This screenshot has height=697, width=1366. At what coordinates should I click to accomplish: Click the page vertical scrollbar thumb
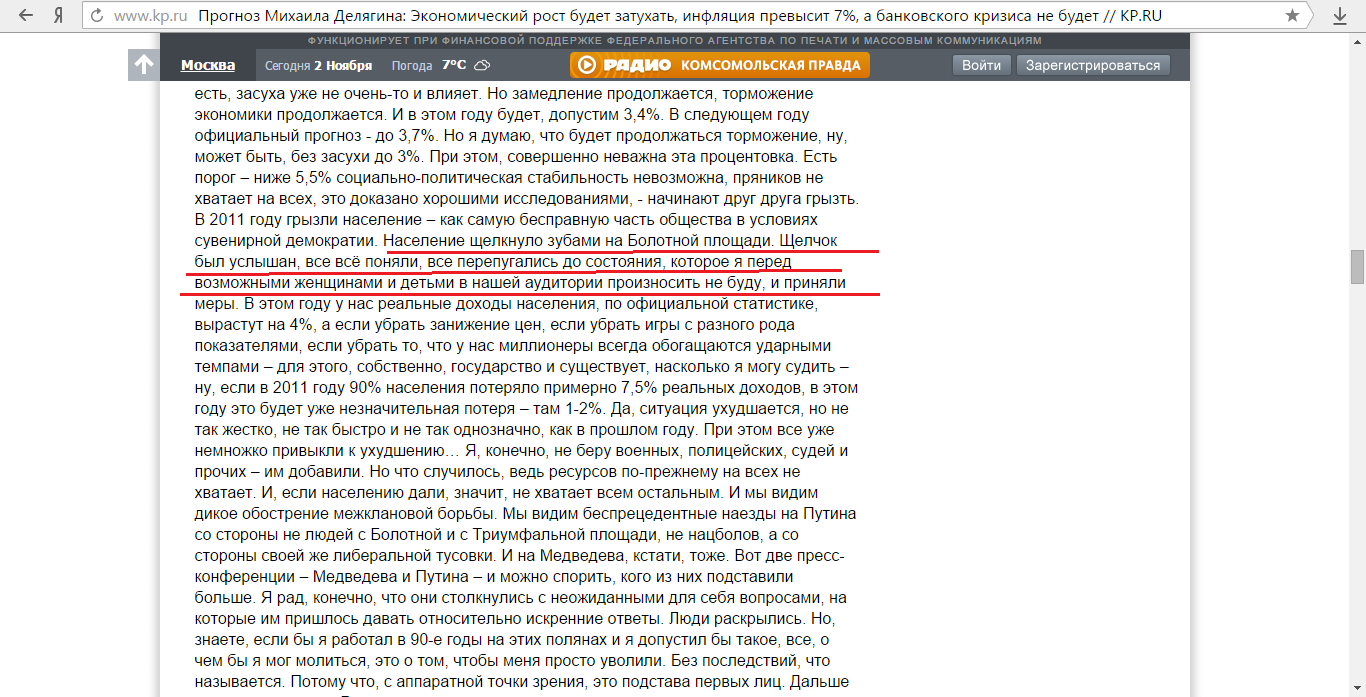coord(1357,267)
